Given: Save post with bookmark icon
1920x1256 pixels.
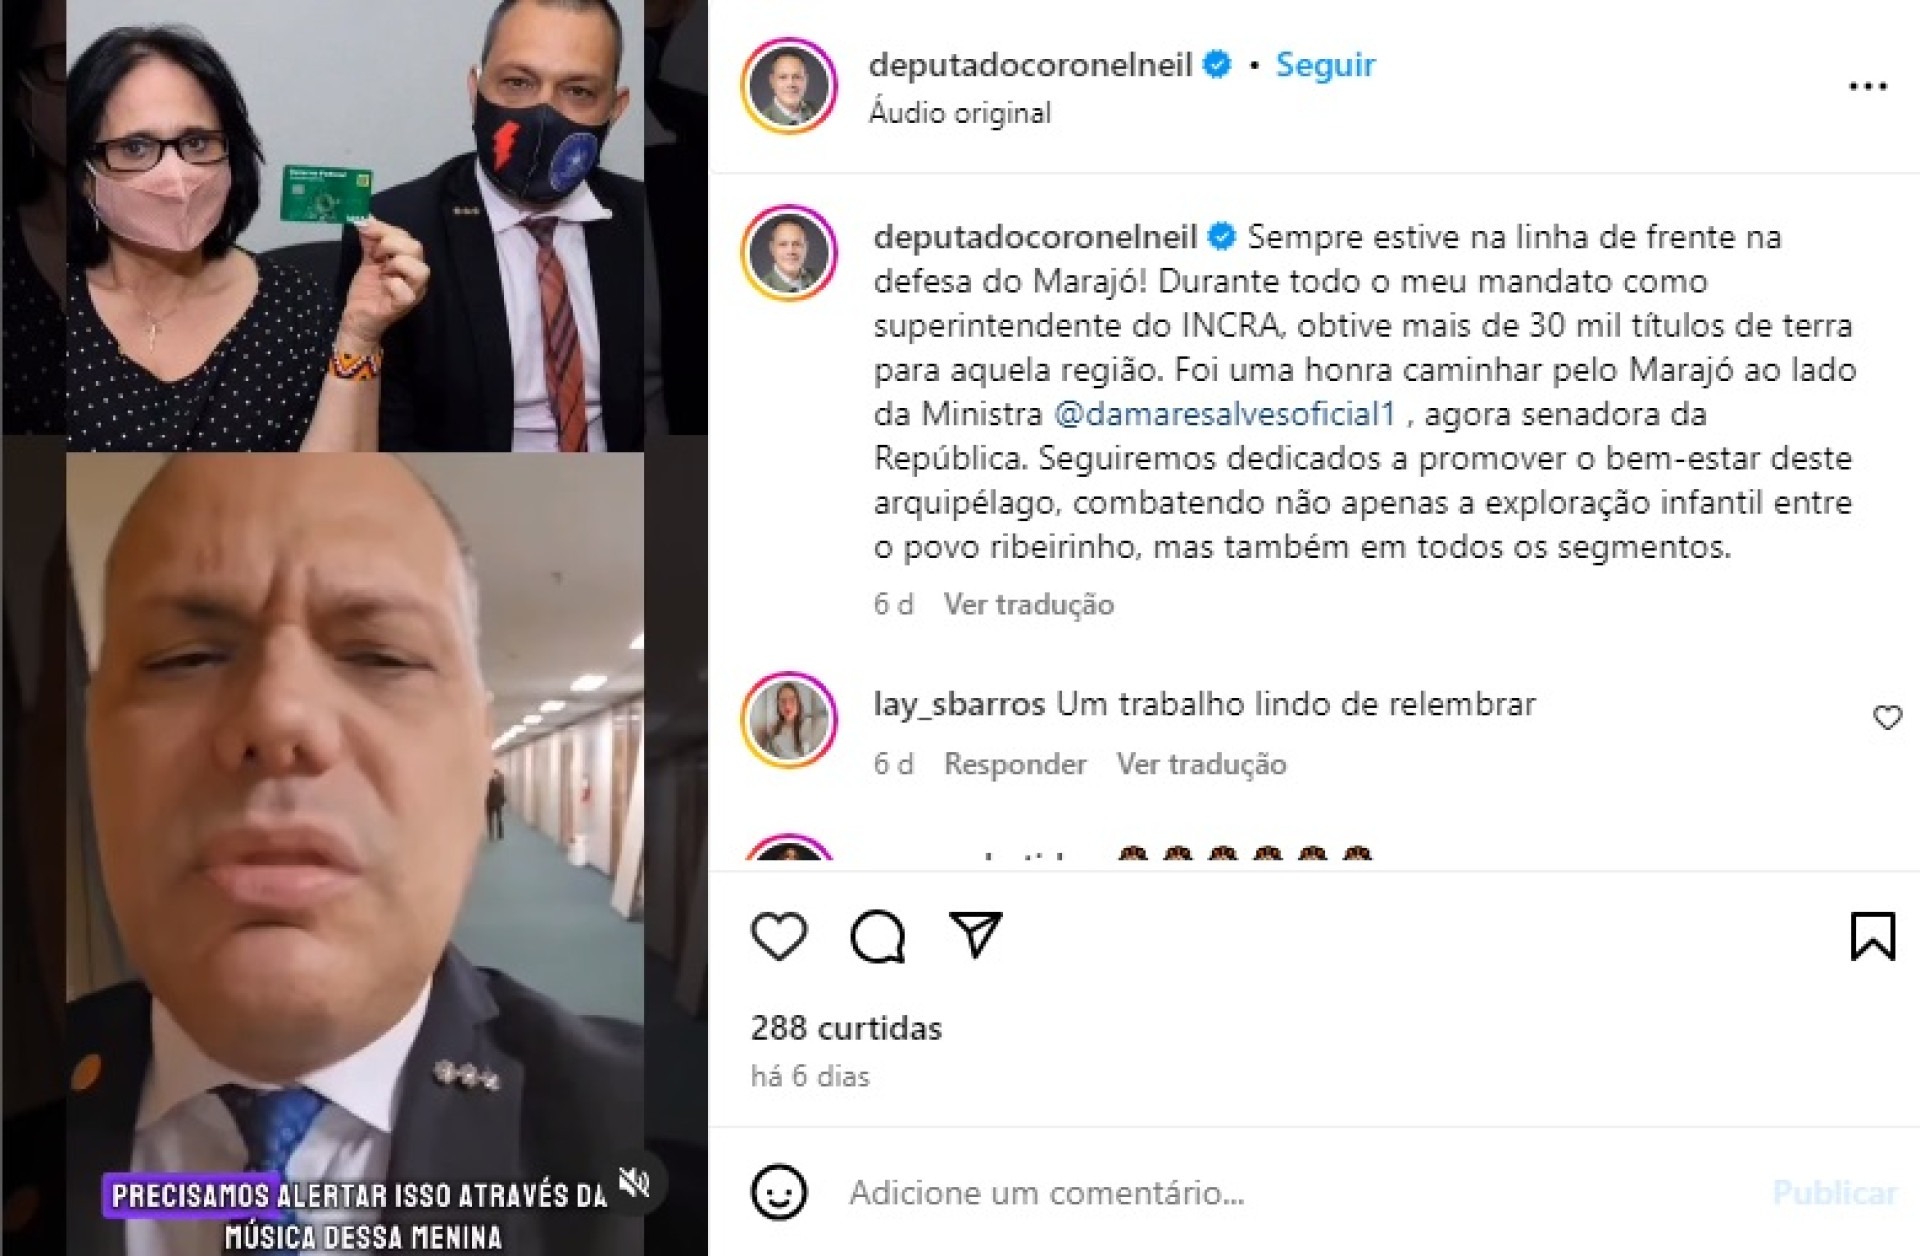Looking at the screenshot, I should [1872, 936].
